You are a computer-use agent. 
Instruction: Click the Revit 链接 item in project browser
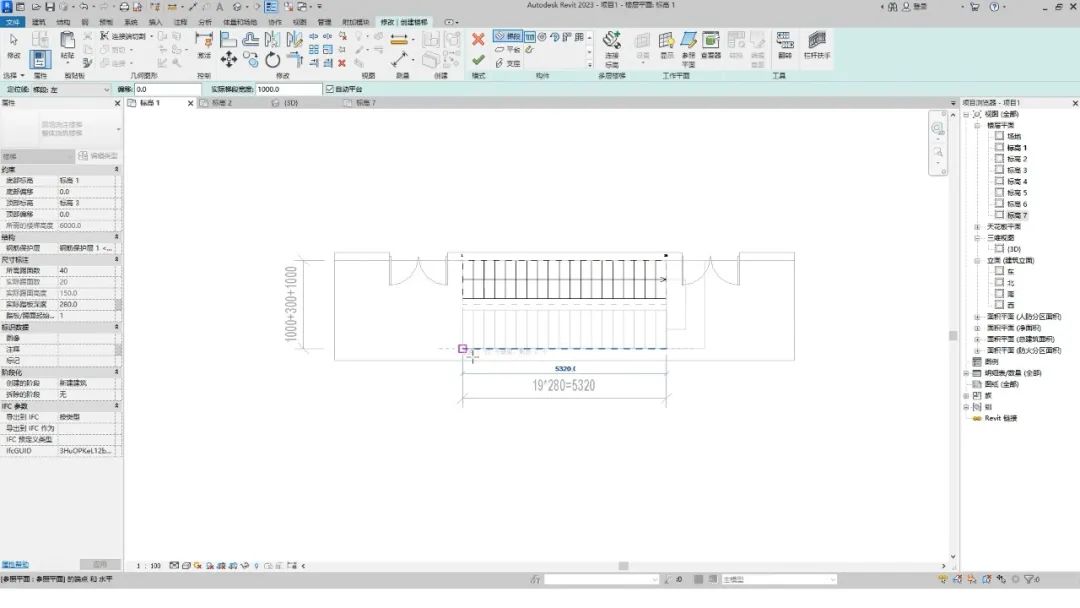(1001, 419)
